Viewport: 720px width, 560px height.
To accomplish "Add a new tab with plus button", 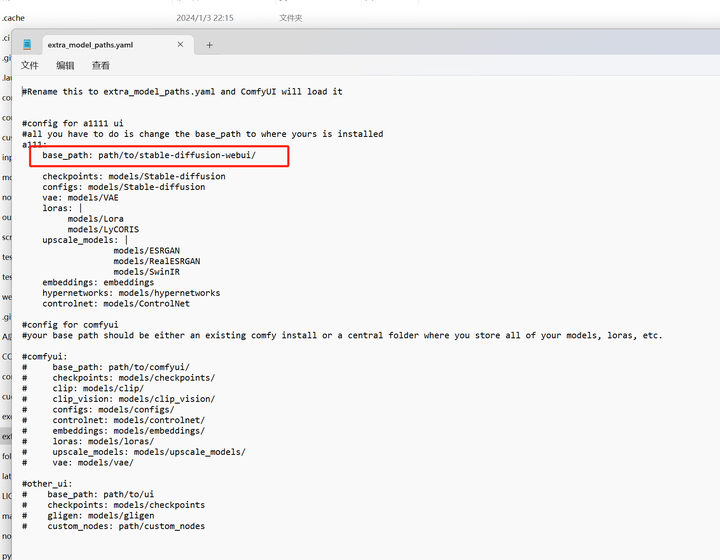I will 209,45.
